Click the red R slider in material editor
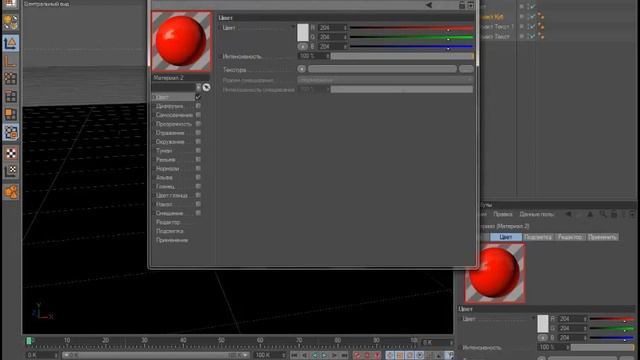Viewport: 640px width, 360px height. [x=411, y=28]
